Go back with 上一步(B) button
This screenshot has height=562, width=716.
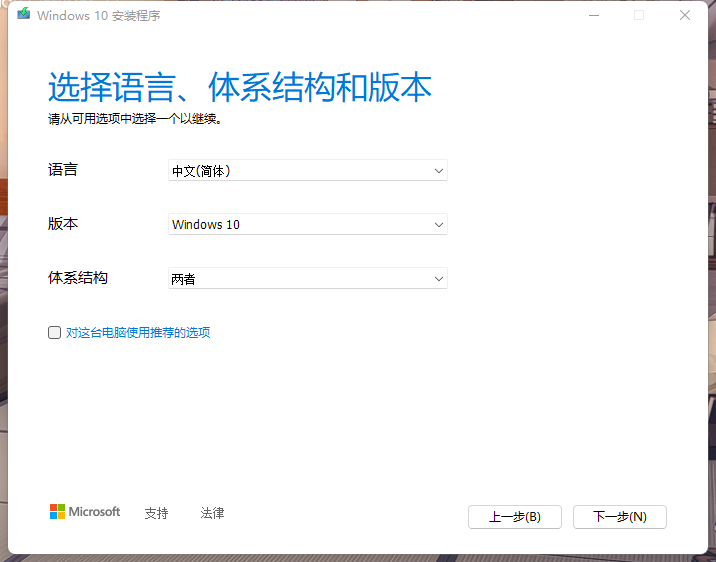click(x=515, y=517)
